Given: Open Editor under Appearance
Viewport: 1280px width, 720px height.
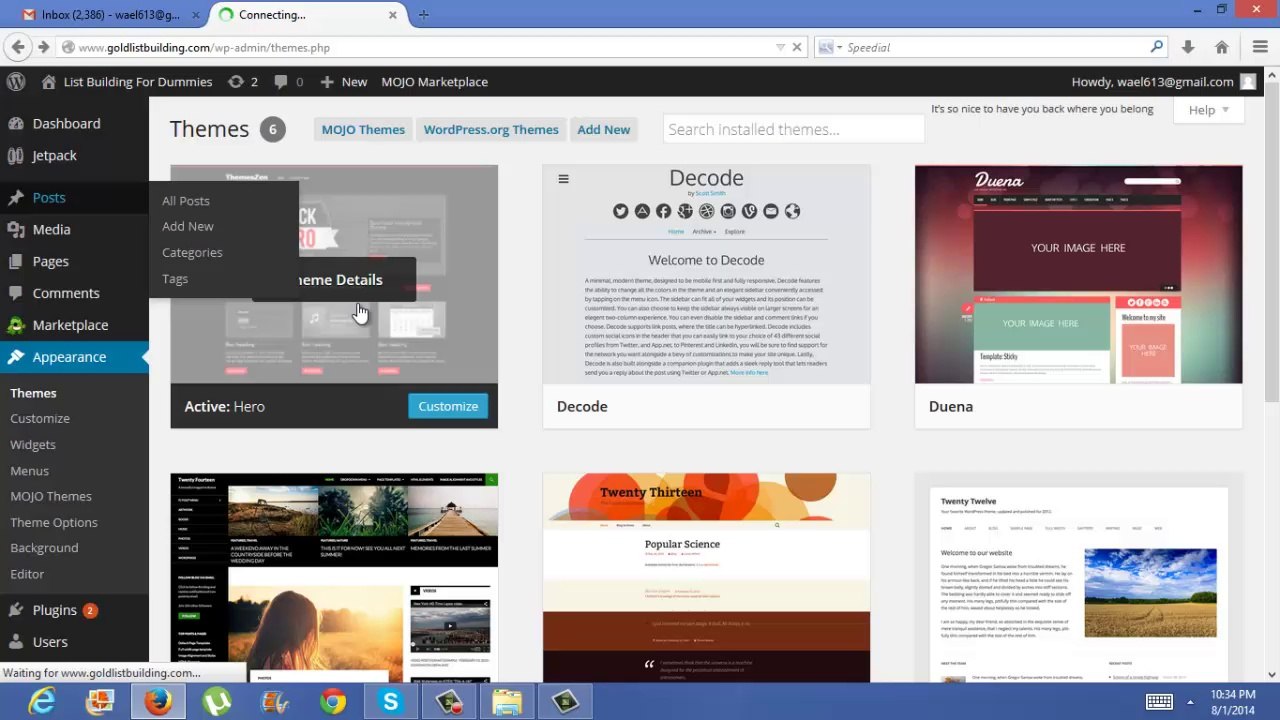Looking at the screenshot, I should click(x=27, y=575).
